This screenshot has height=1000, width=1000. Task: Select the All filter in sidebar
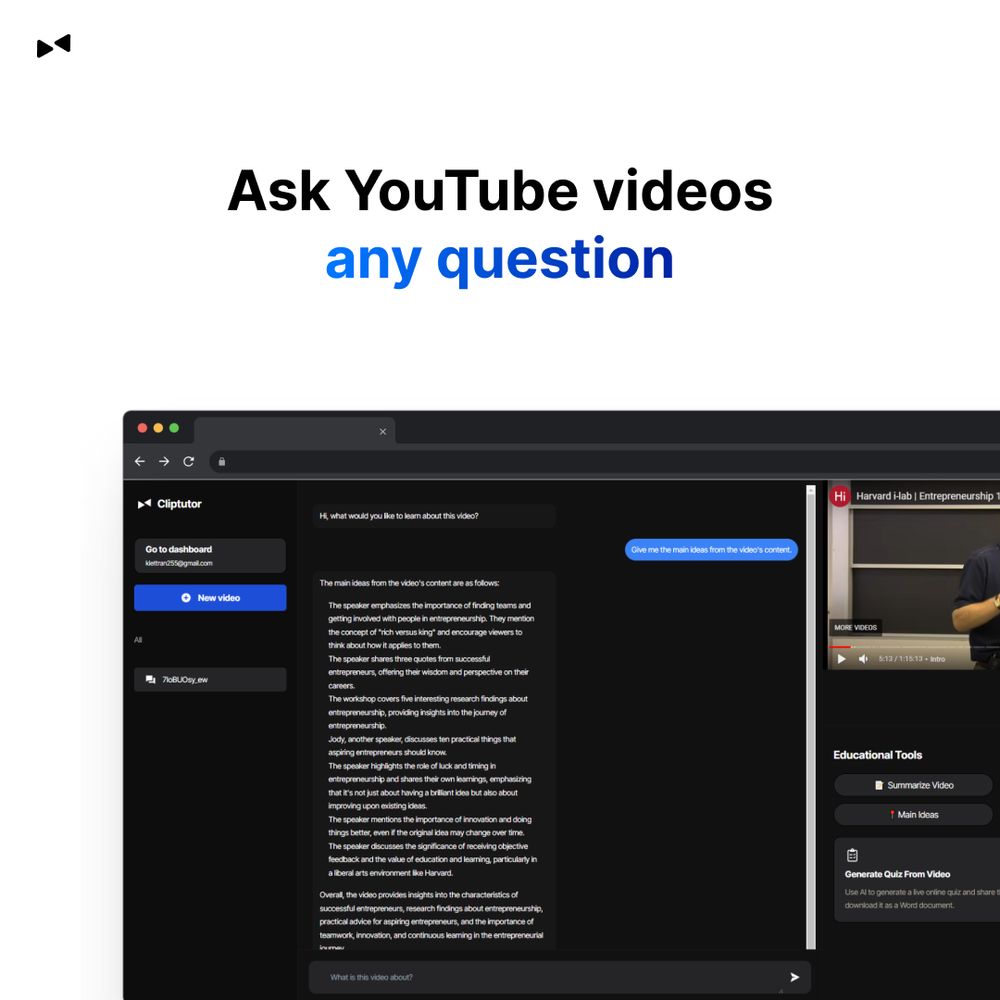(138, 640)
